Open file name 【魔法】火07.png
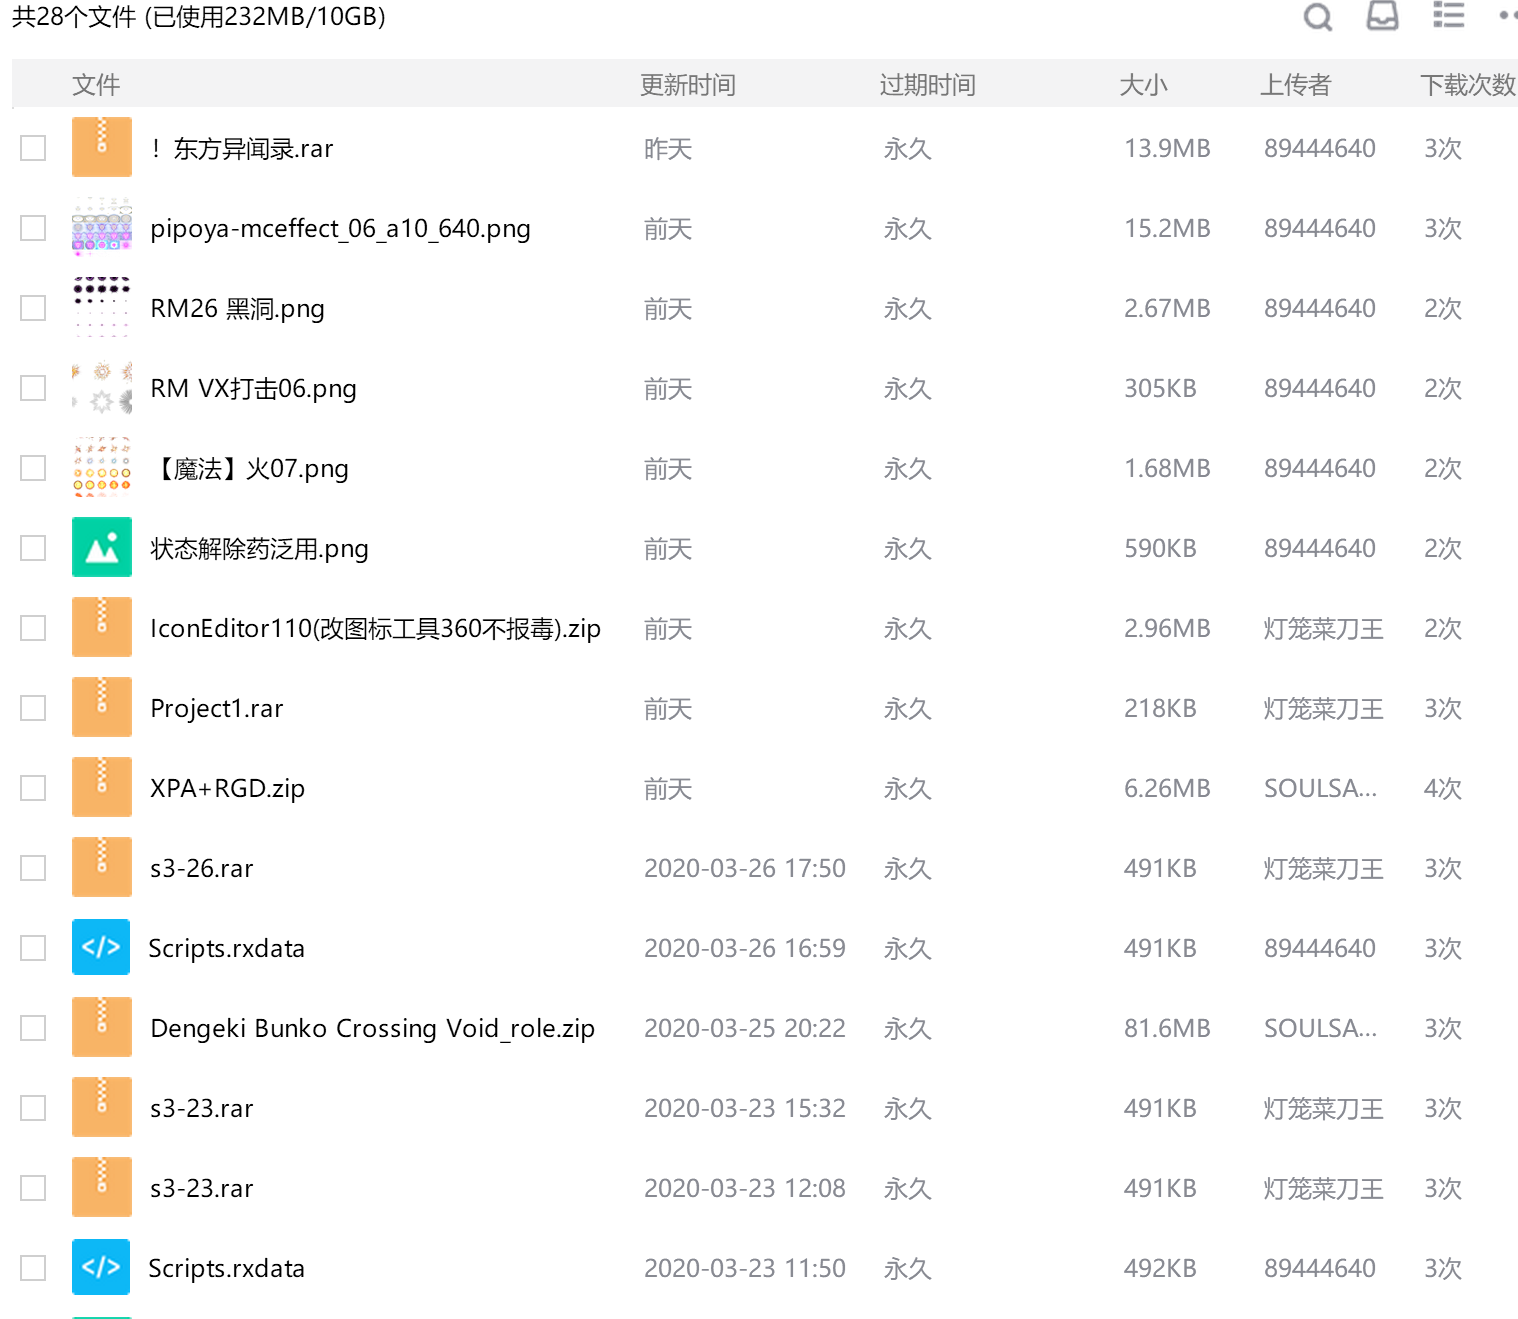The height and width of the screenshot is (1319, 1518). tap(249, 468)
